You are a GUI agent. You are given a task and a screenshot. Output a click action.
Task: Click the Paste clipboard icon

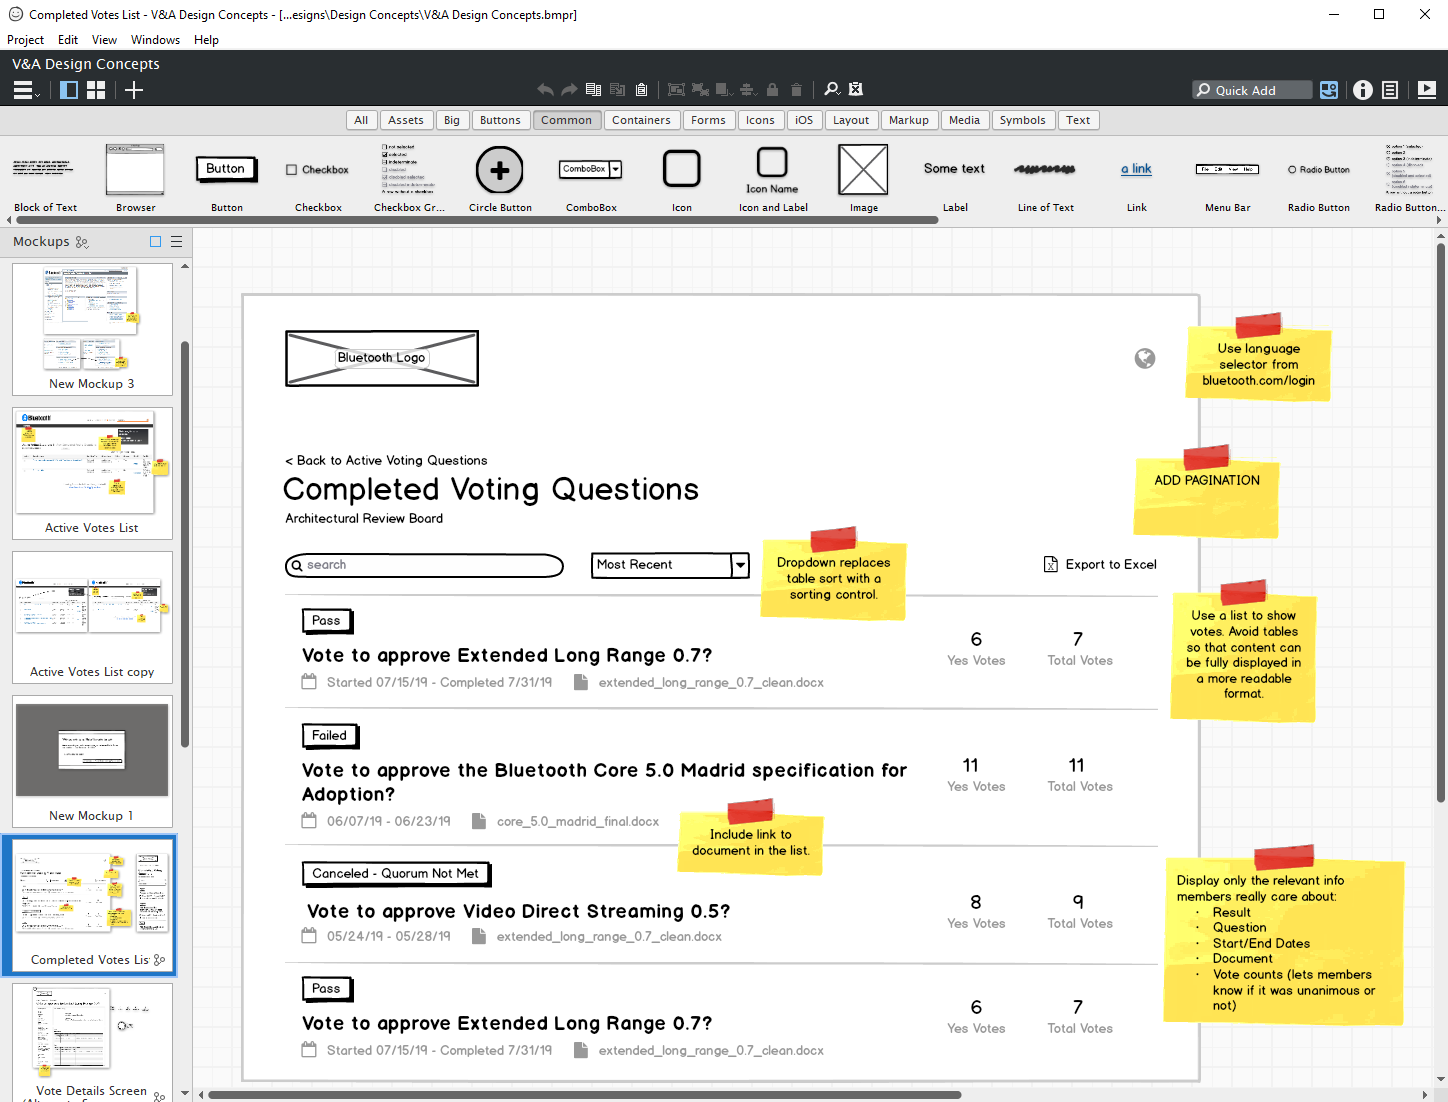642,90
